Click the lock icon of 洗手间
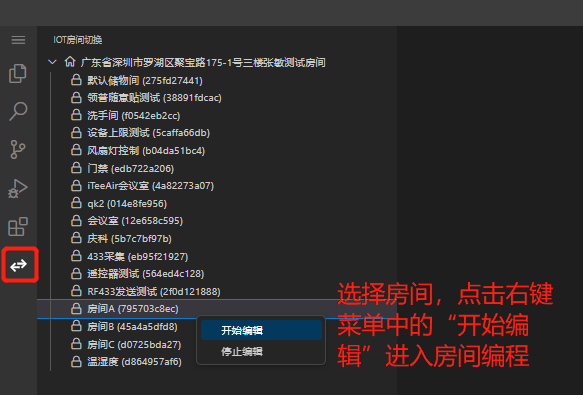The height and width of the screenshot is (395, 583). coord(76,115)
